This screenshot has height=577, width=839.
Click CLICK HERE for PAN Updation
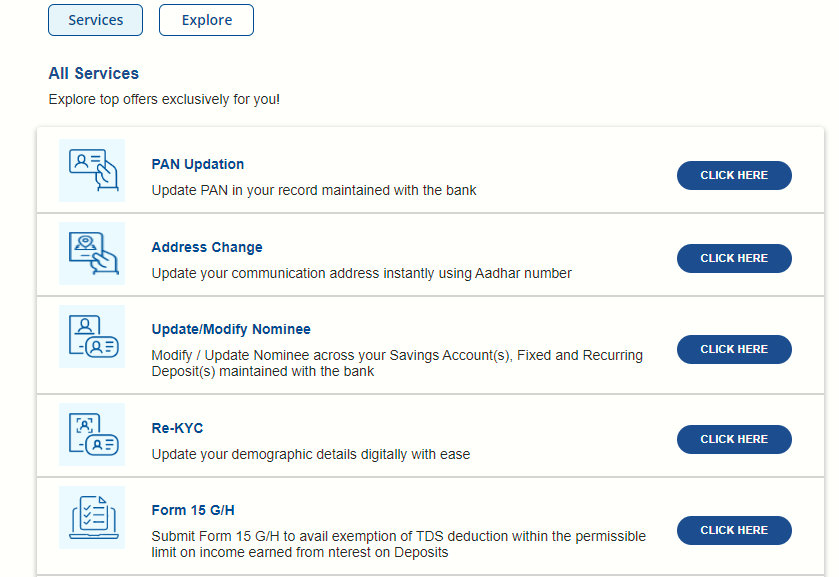point(734,176)
